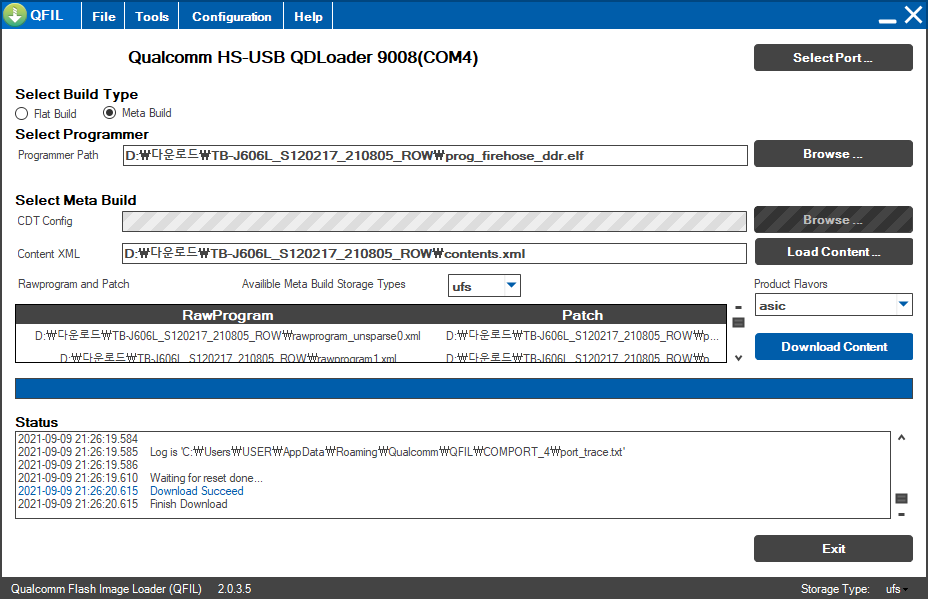Viewport: 928px width, 599px height.
Task: Click the version 2.0.3.5 status bar text
Action: coord(234,589)
